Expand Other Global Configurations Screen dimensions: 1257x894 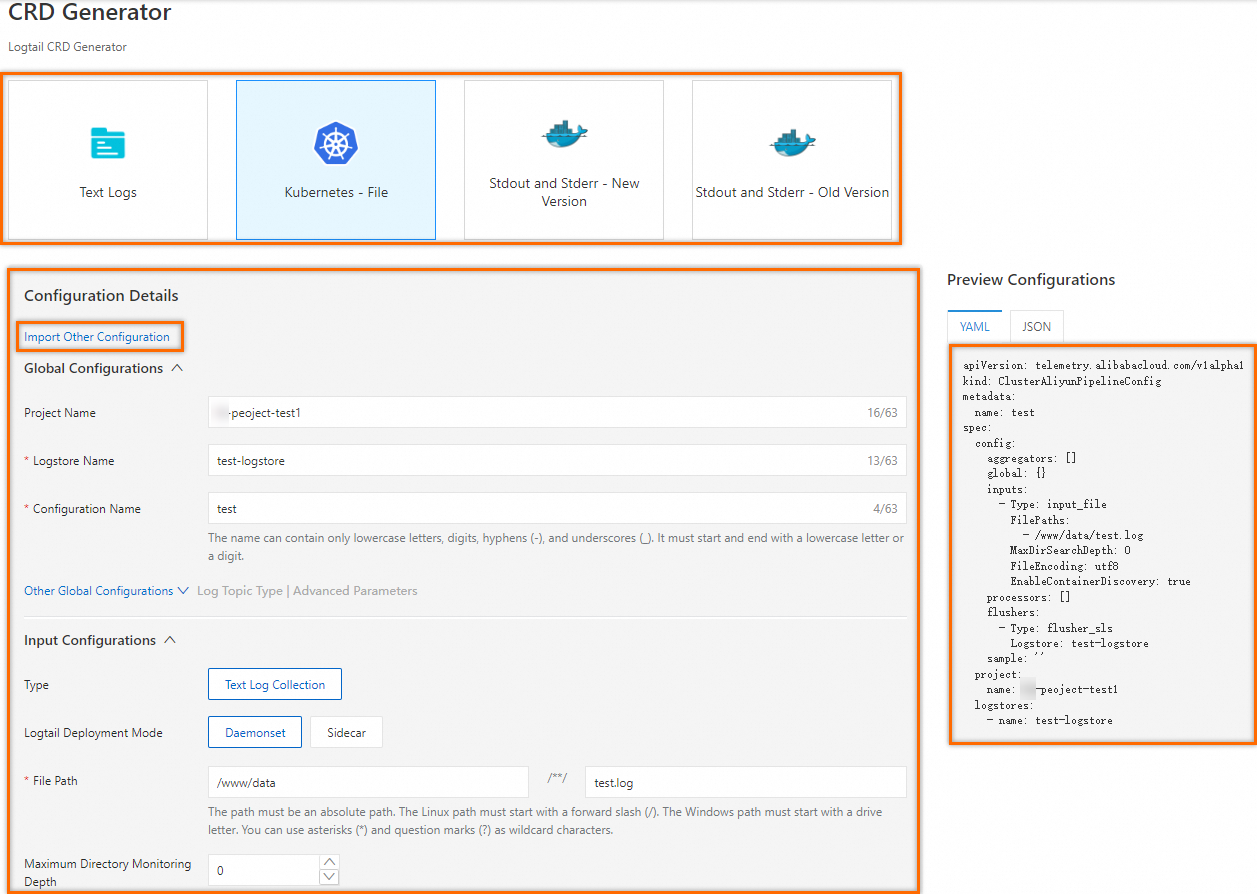[106, 591]
